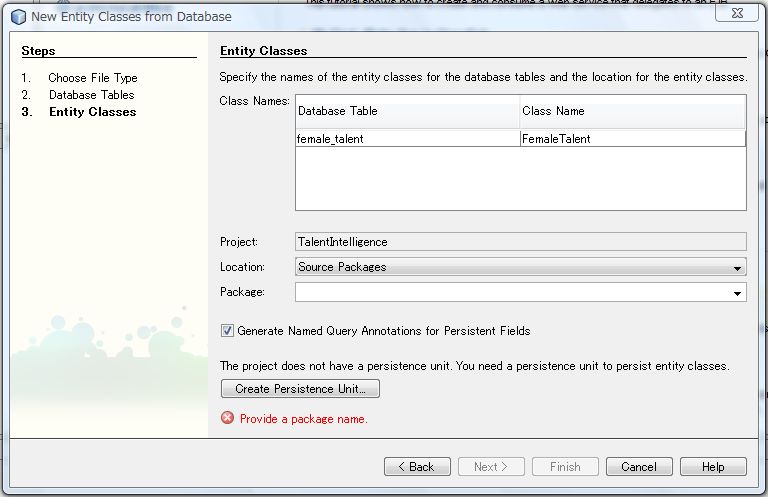Select the Database Tables step
This screenshot has width=768, height=497.
[91, 95]
